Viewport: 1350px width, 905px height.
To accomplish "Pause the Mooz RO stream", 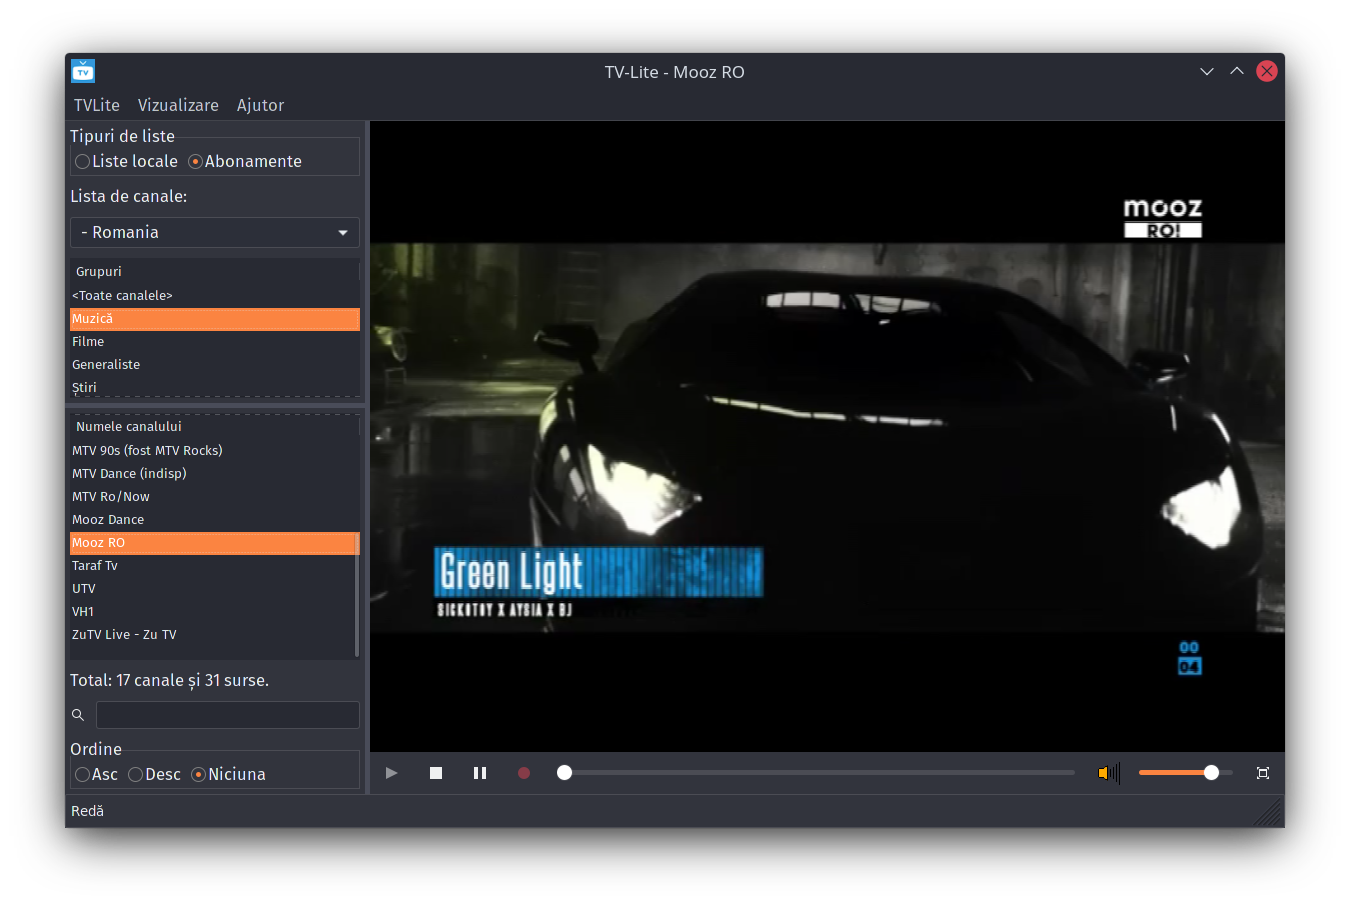I will point(480,773).
